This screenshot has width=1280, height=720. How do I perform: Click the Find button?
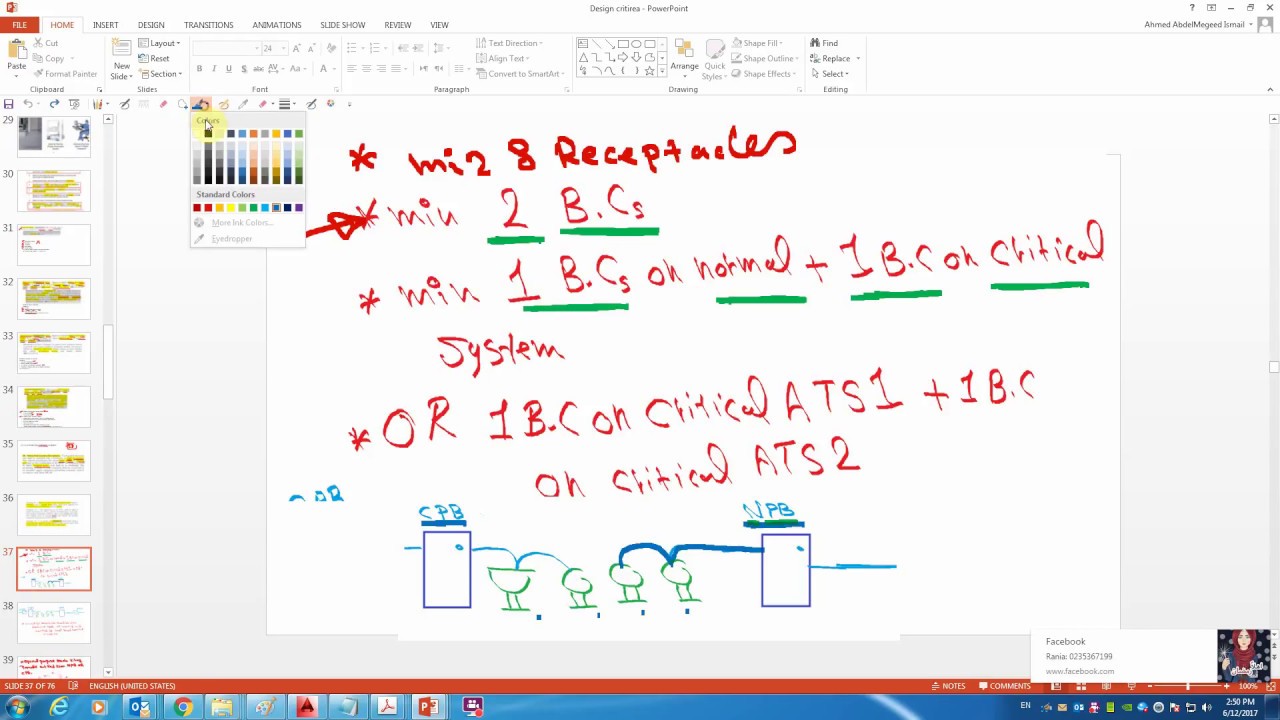pyautogui.click(x=824, y=43)
